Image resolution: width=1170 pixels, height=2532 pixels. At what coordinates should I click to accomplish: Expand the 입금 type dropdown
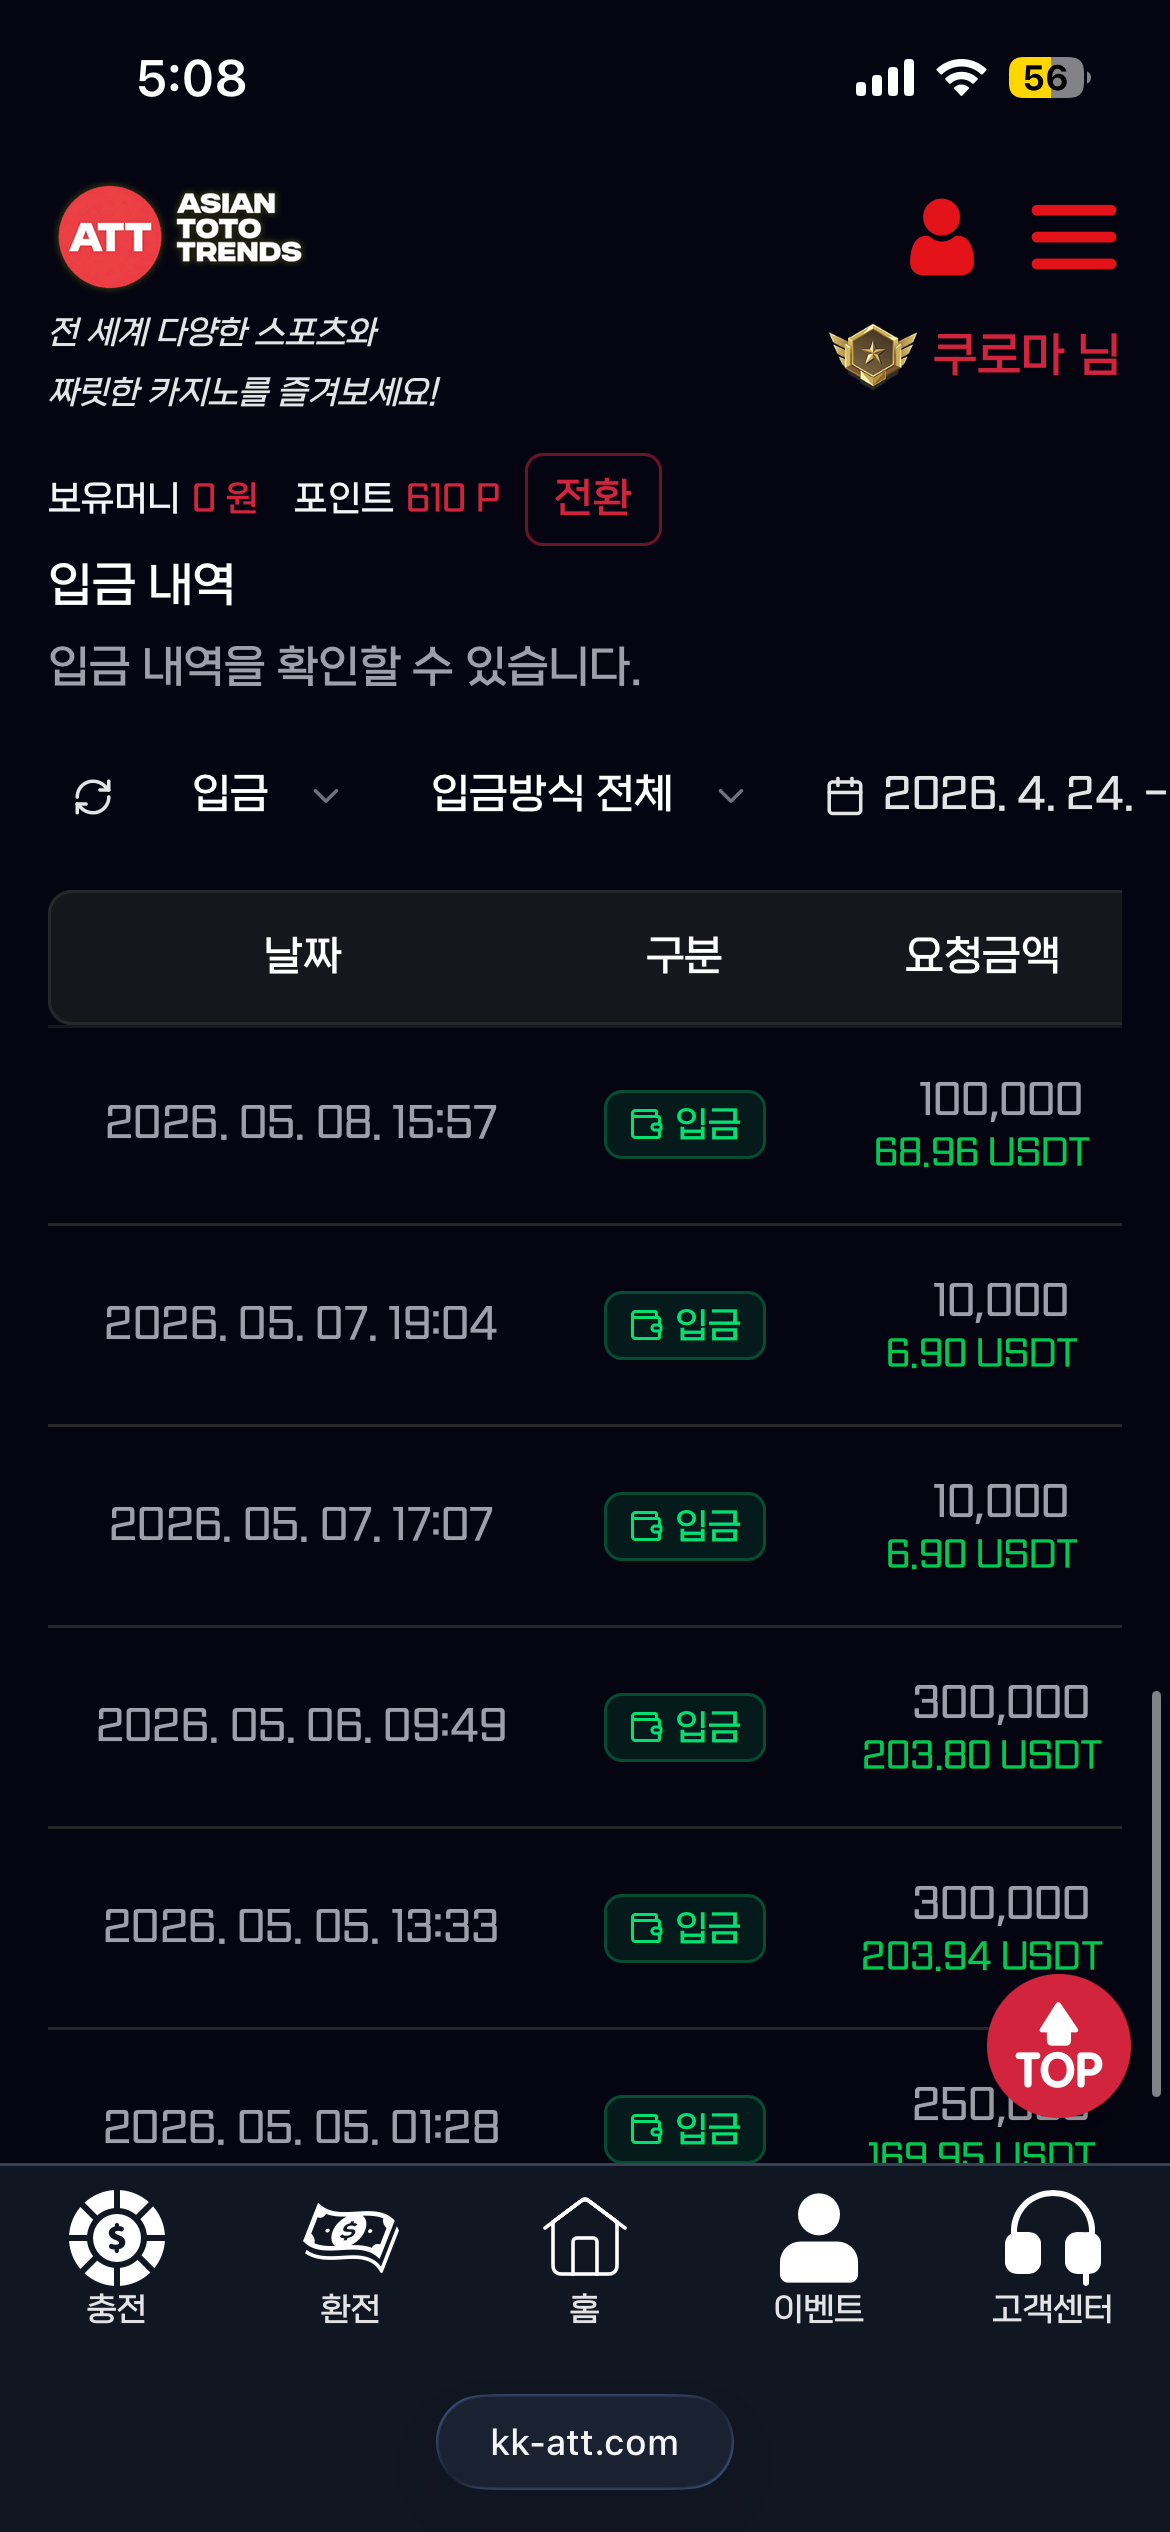[265, 795]
